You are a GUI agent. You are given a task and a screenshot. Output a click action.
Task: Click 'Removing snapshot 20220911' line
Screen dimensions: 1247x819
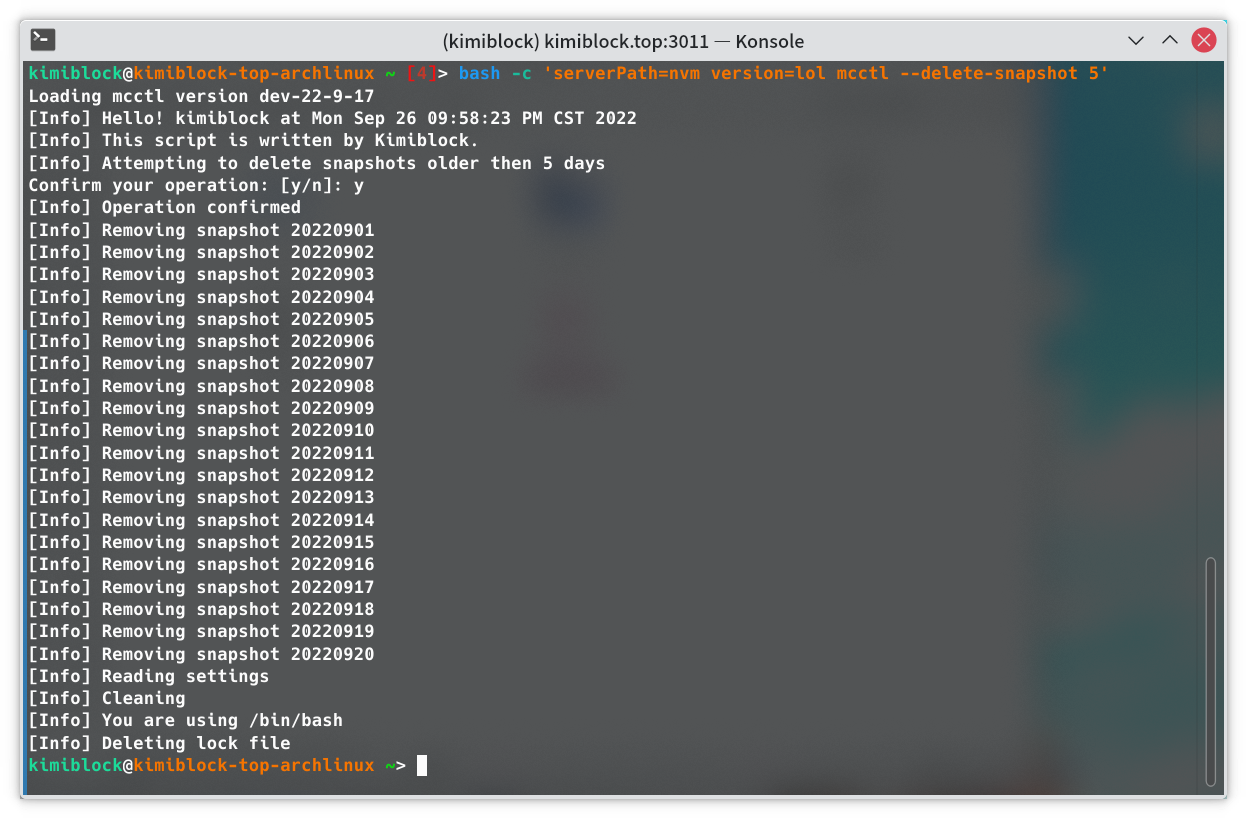(201, 453)
